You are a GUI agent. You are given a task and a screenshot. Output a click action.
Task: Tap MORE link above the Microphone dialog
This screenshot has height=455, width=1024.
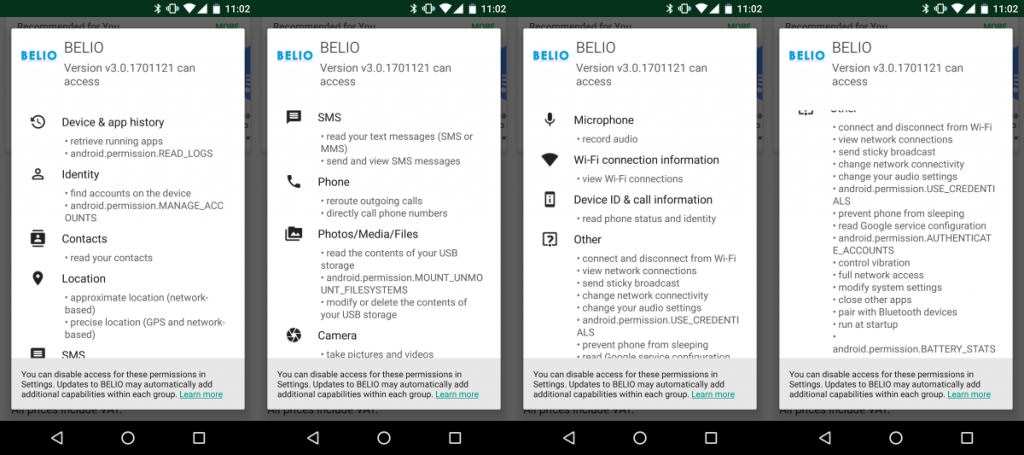pos(739,26)
